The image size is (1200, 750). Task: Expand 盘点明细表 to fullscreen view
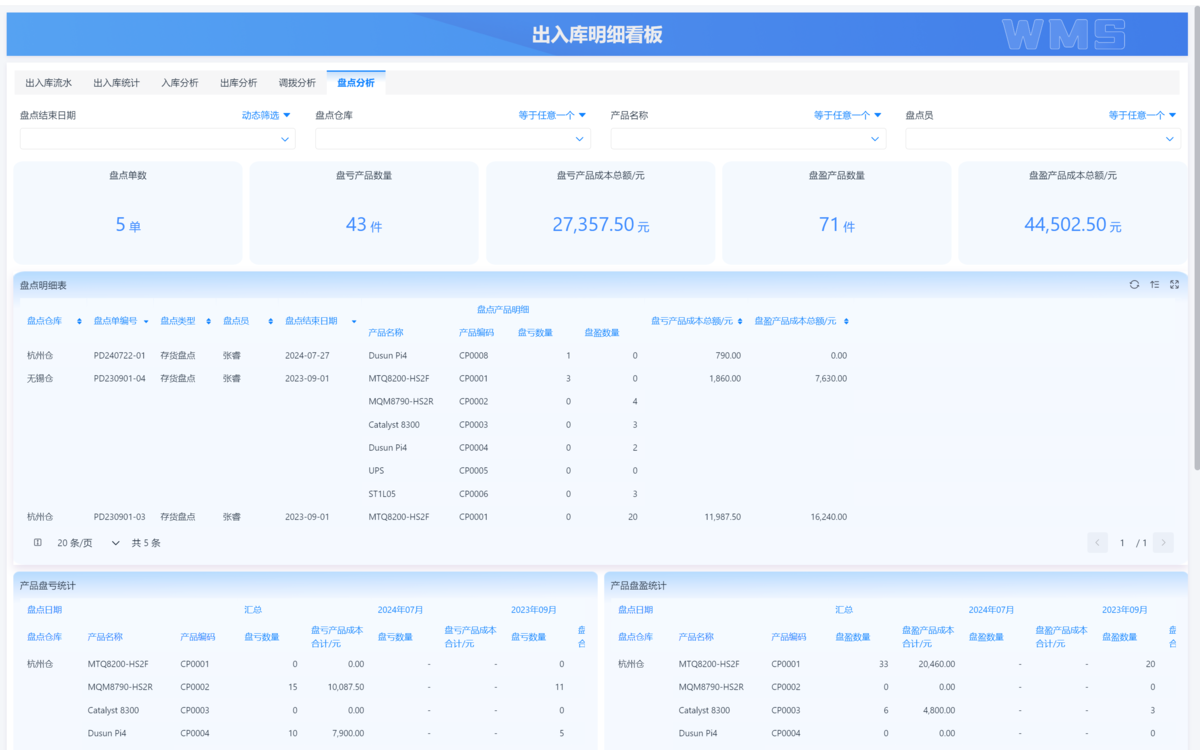click(1175, 285)
